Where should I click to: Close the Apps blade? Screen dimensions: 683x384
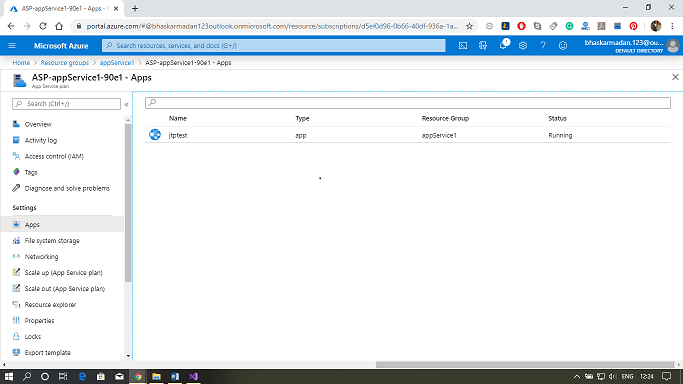tap(675, 77)
